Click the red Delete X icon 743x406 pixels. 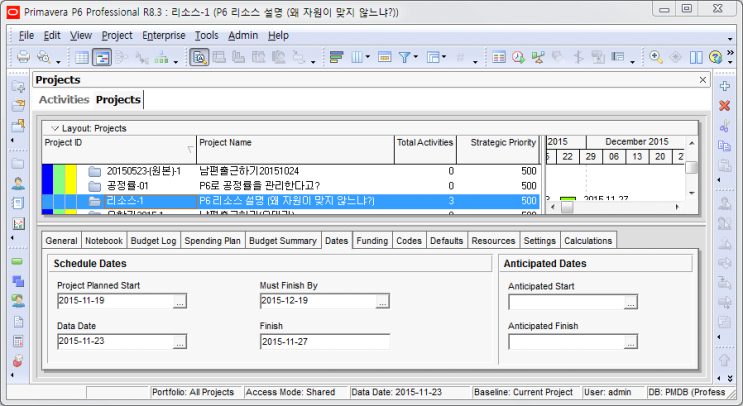(725, 105)
